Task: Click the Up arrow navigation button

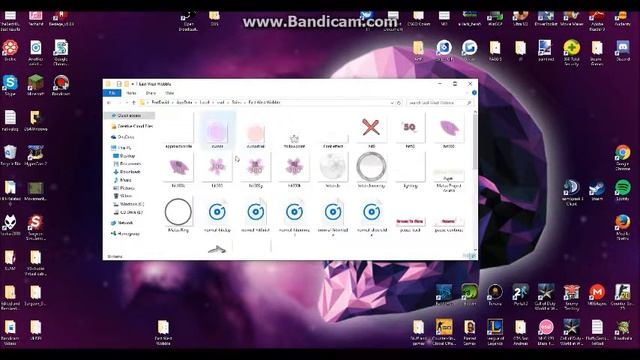Action: [x=133, y=103]
